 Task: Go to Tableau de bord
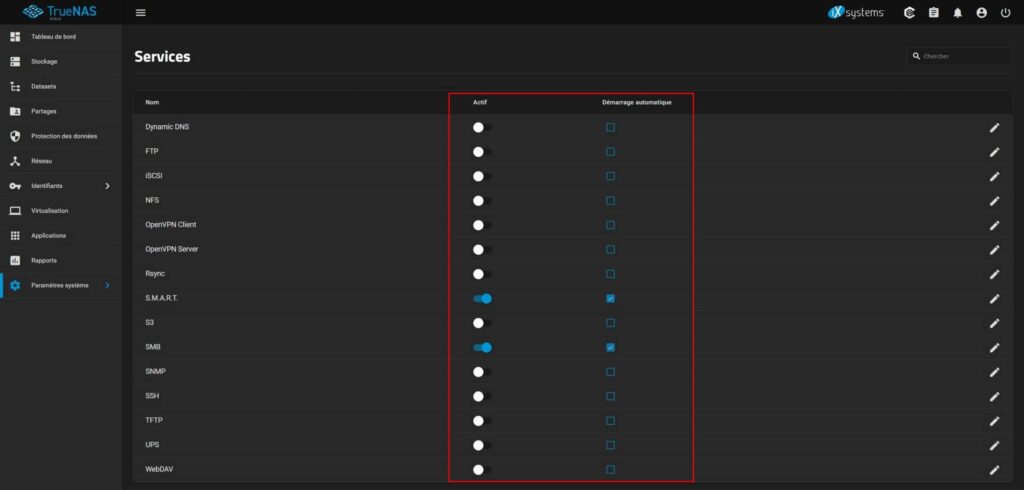61,37
